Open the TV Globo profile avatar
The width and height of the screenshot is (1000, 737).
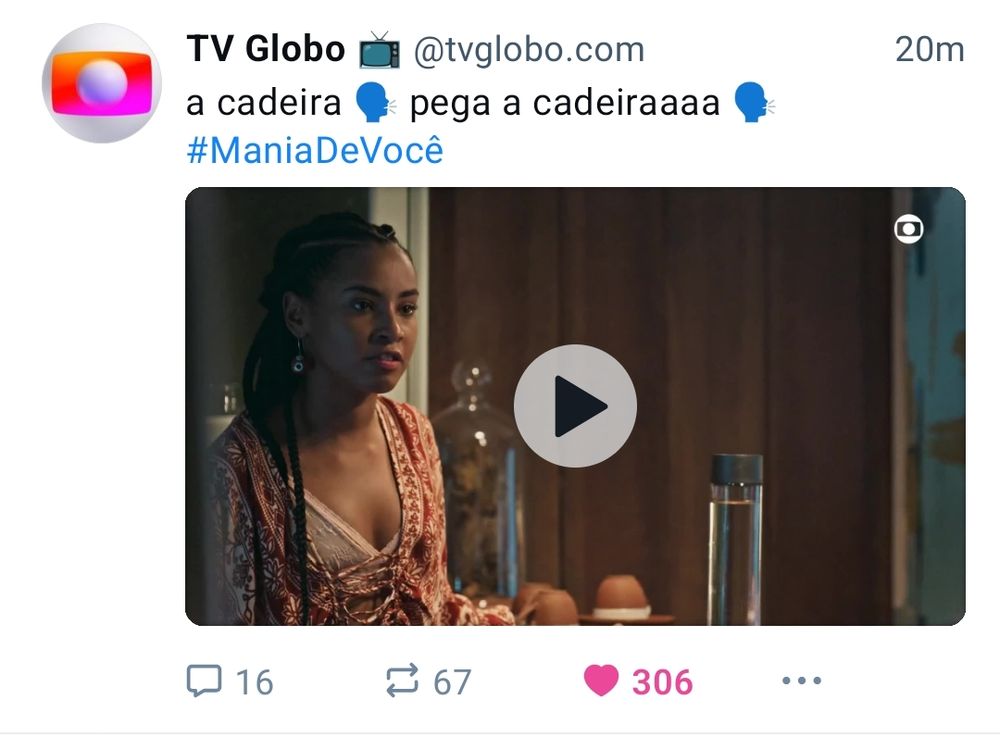coord(101,84)
